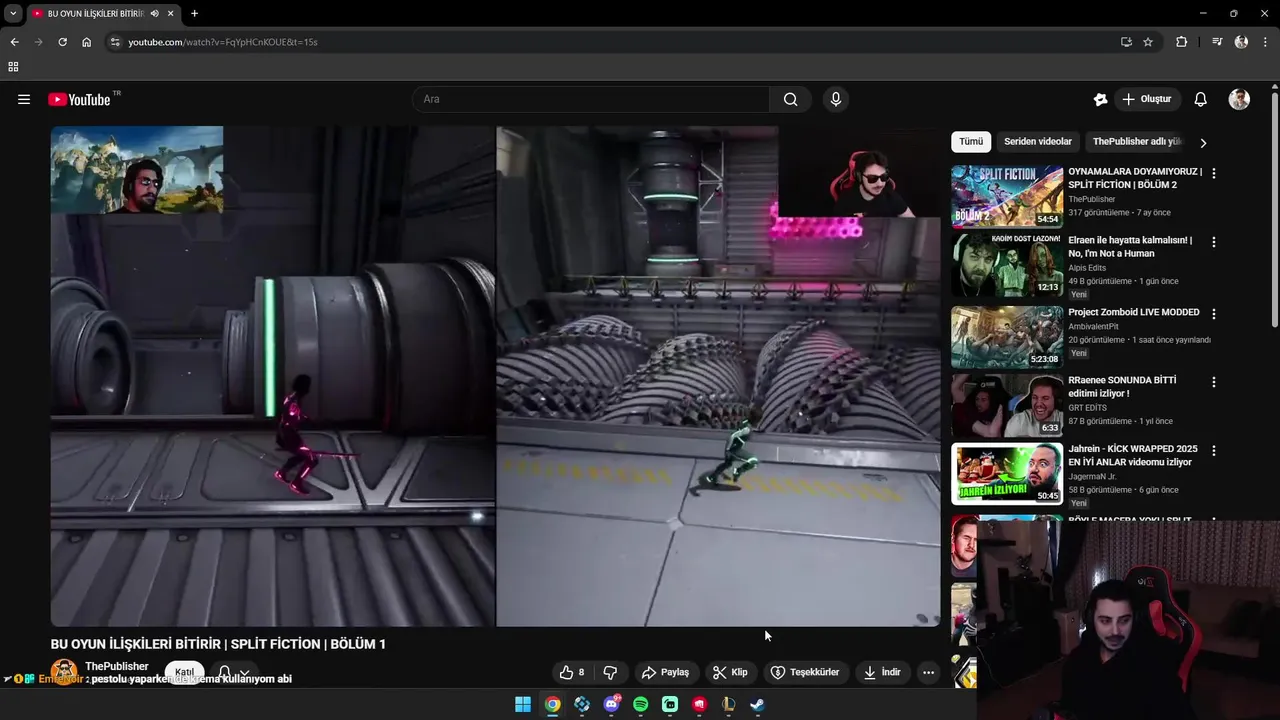This screenshot has height=720, width=1280.
Task: Open options for 'Project Zomboid LIVE MODDED'
Action: [x=1214, y=313]
